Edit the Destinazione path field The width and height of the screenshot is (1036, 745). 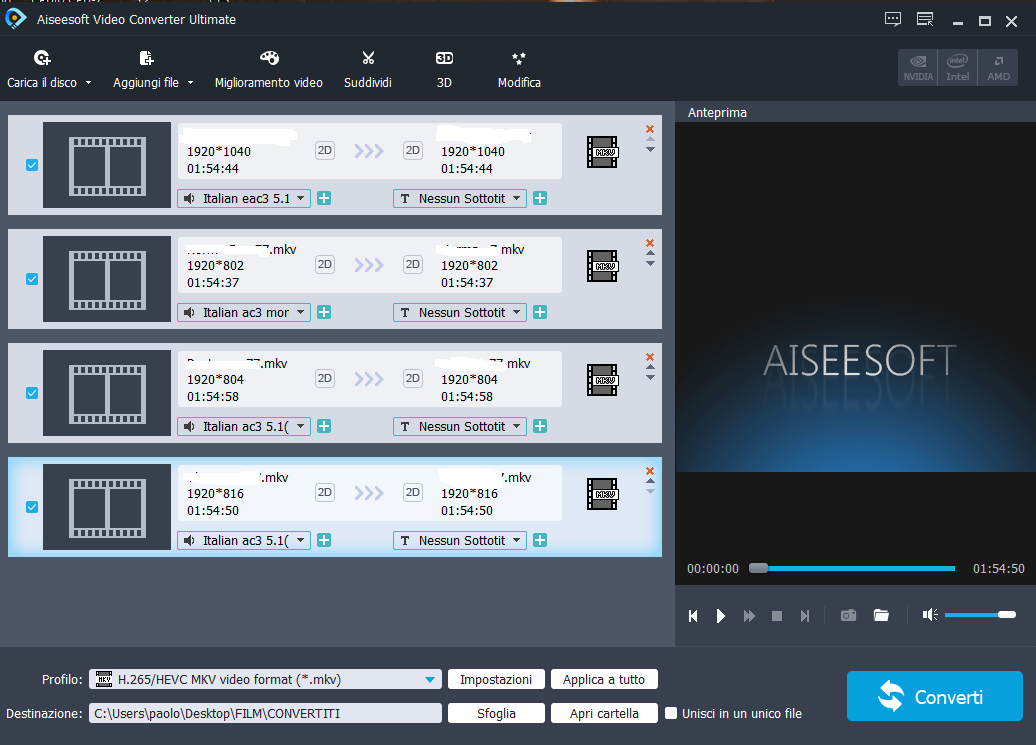(265, 713)
